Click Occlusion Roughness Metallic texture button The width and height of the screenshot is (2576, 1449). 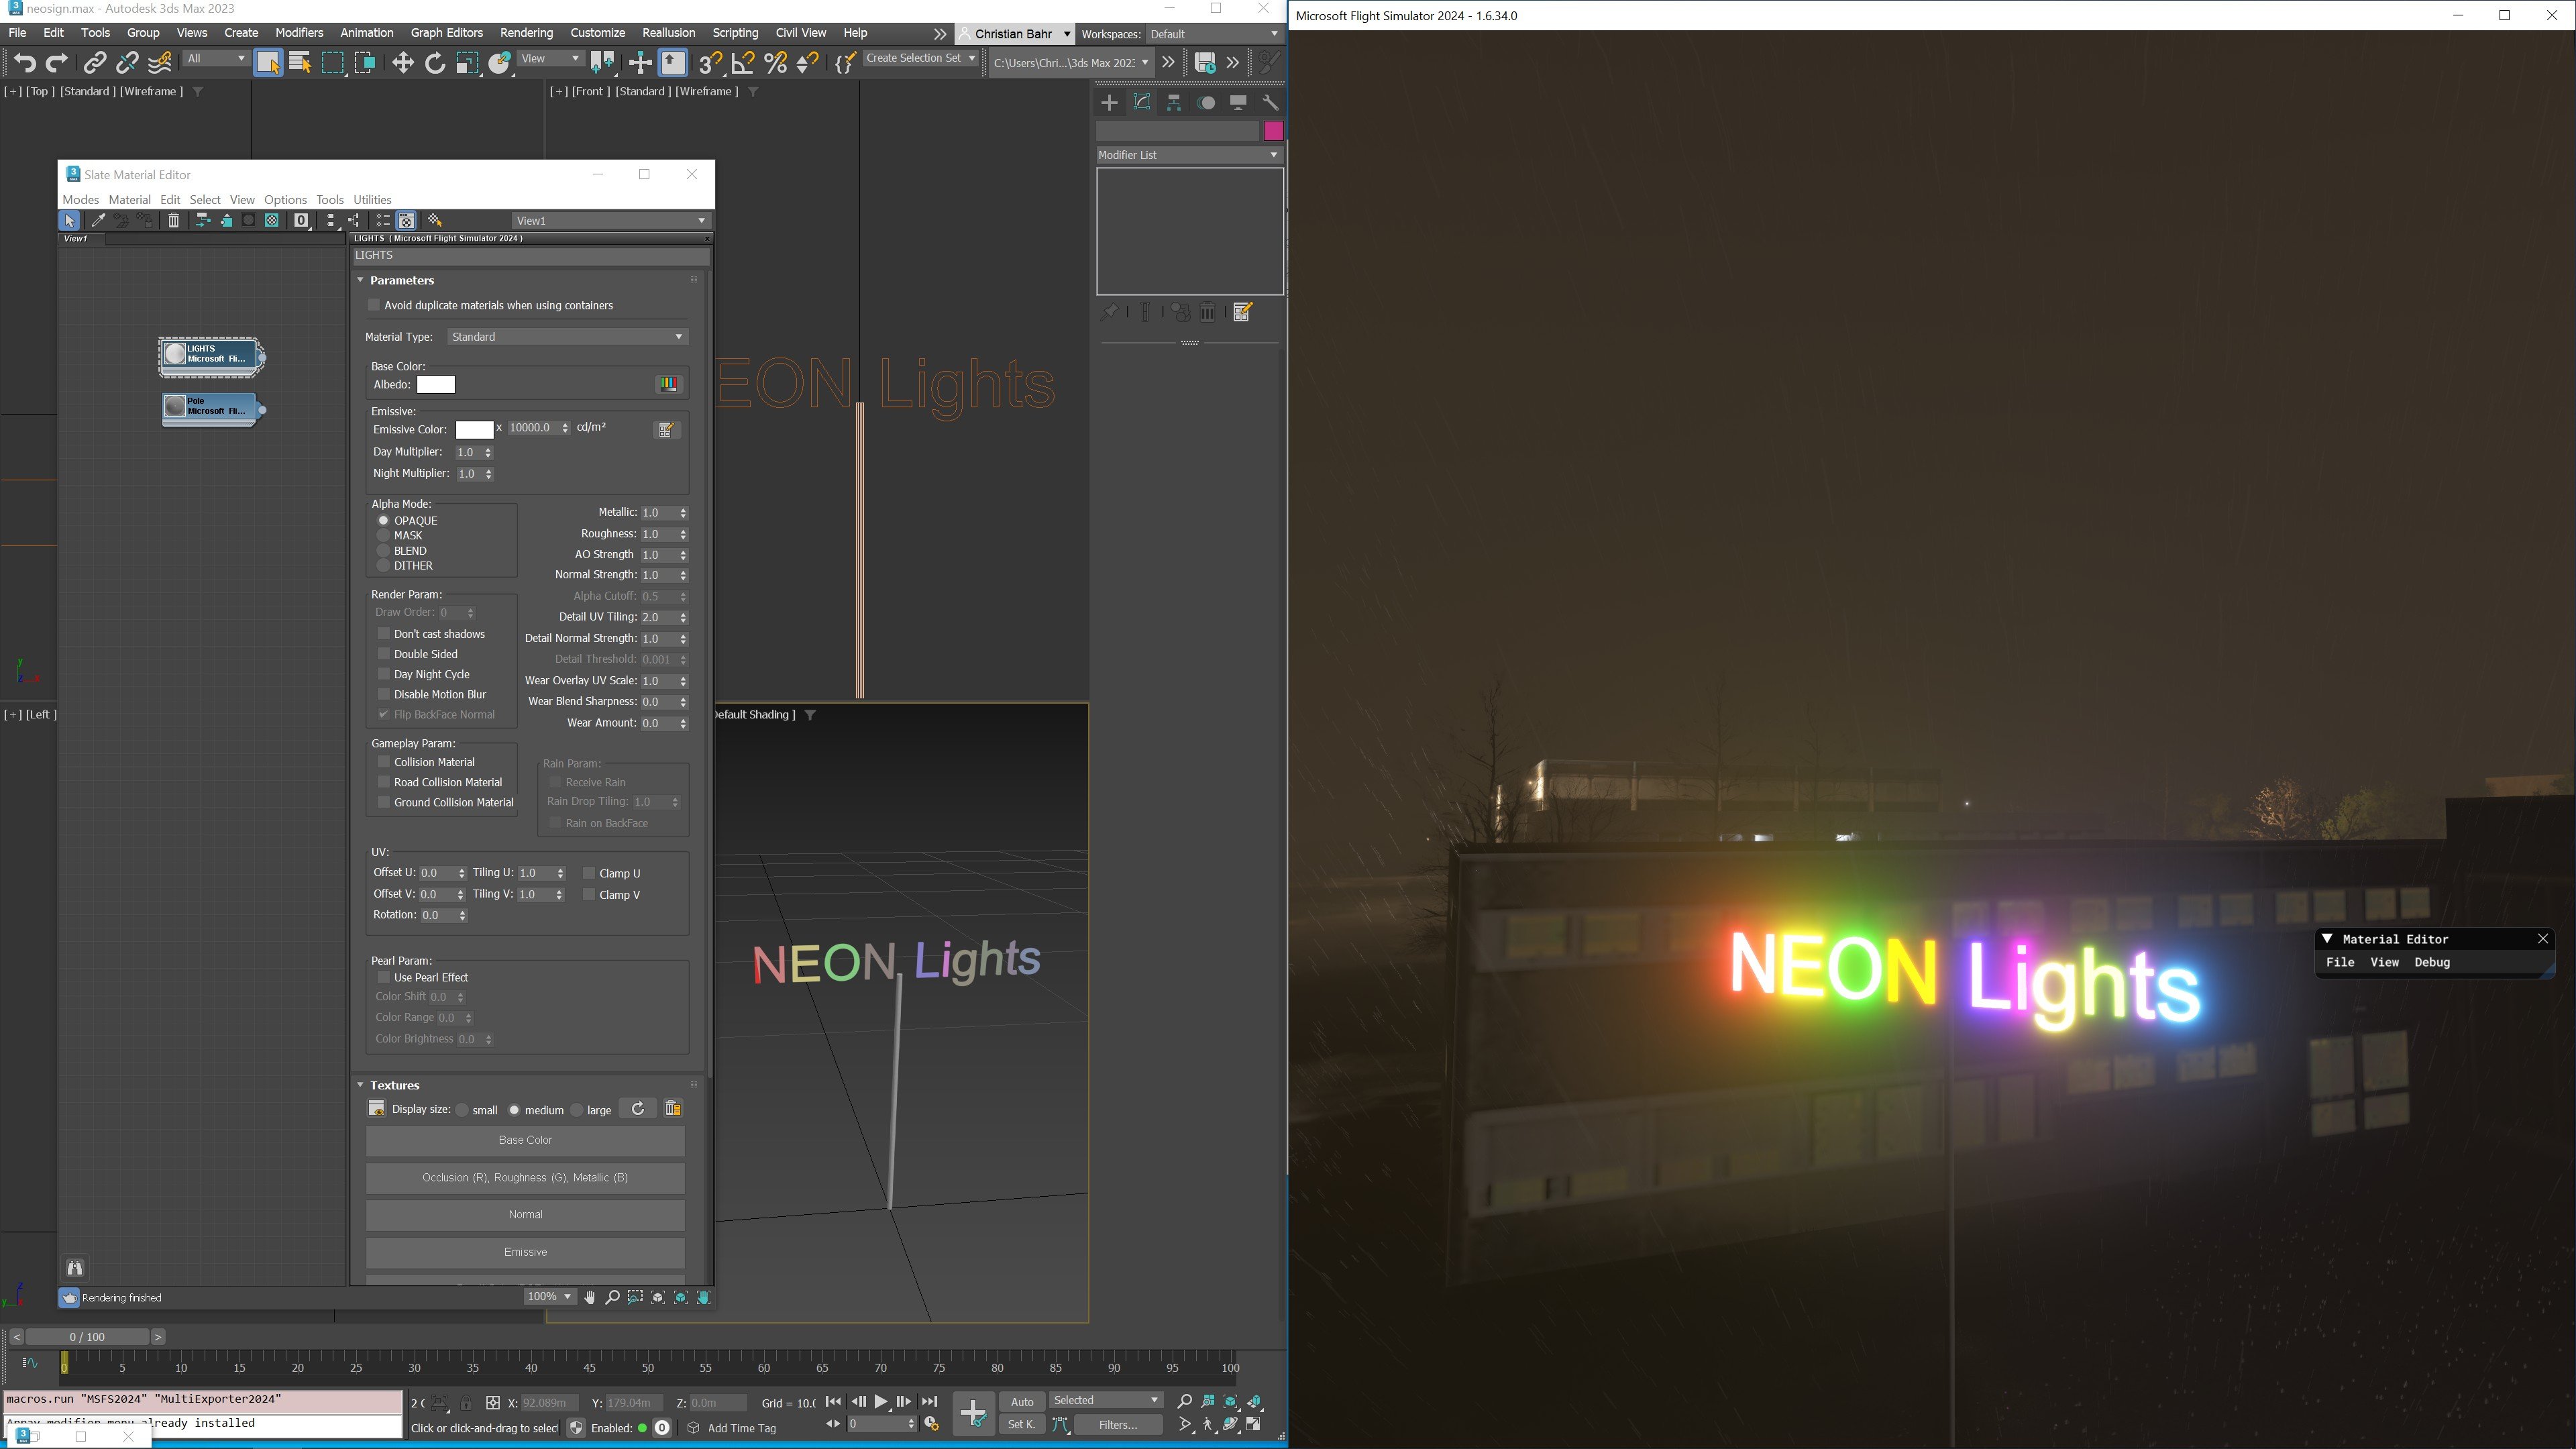click(525, 1177)
